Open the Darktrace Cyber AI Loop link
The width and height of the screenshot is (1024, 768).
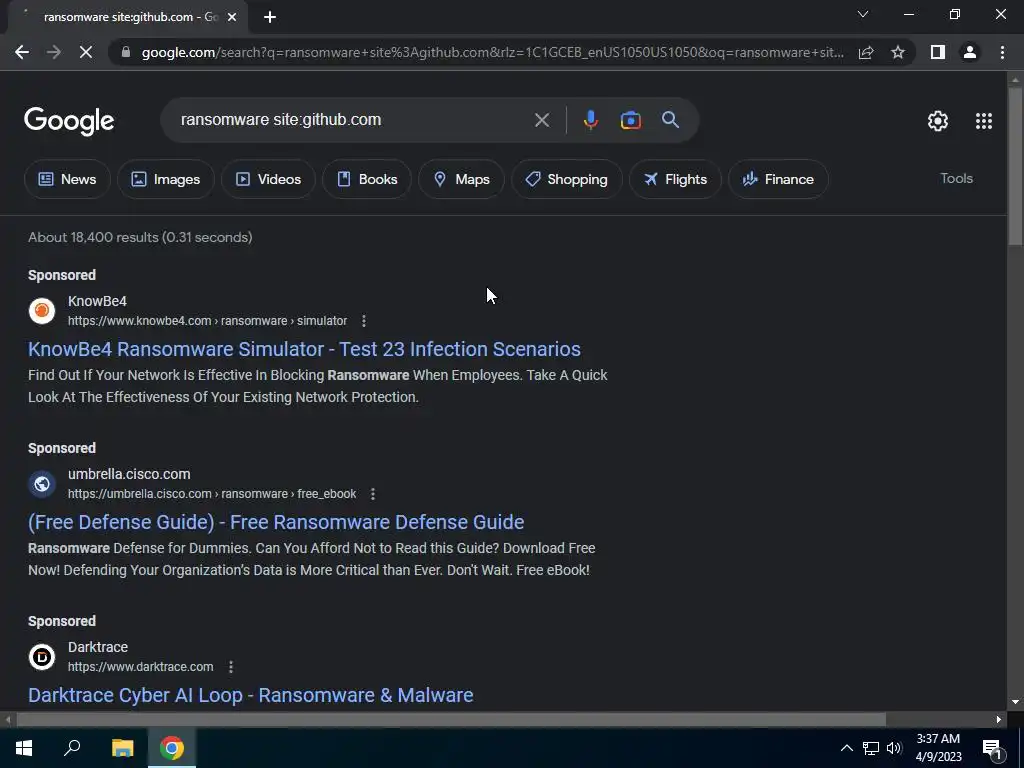pos(251,695)
